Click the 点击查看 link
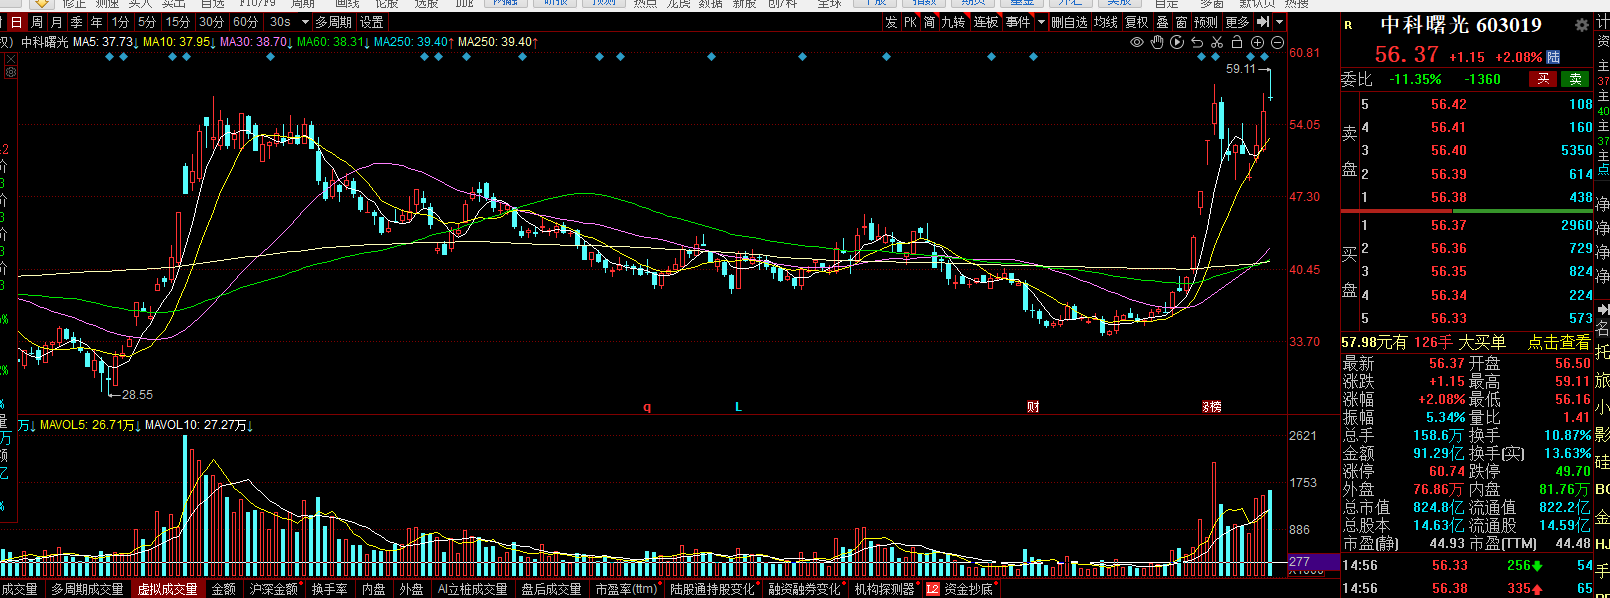The height and width of the screenshot is (598, 1610). (x=1558, y=342)
